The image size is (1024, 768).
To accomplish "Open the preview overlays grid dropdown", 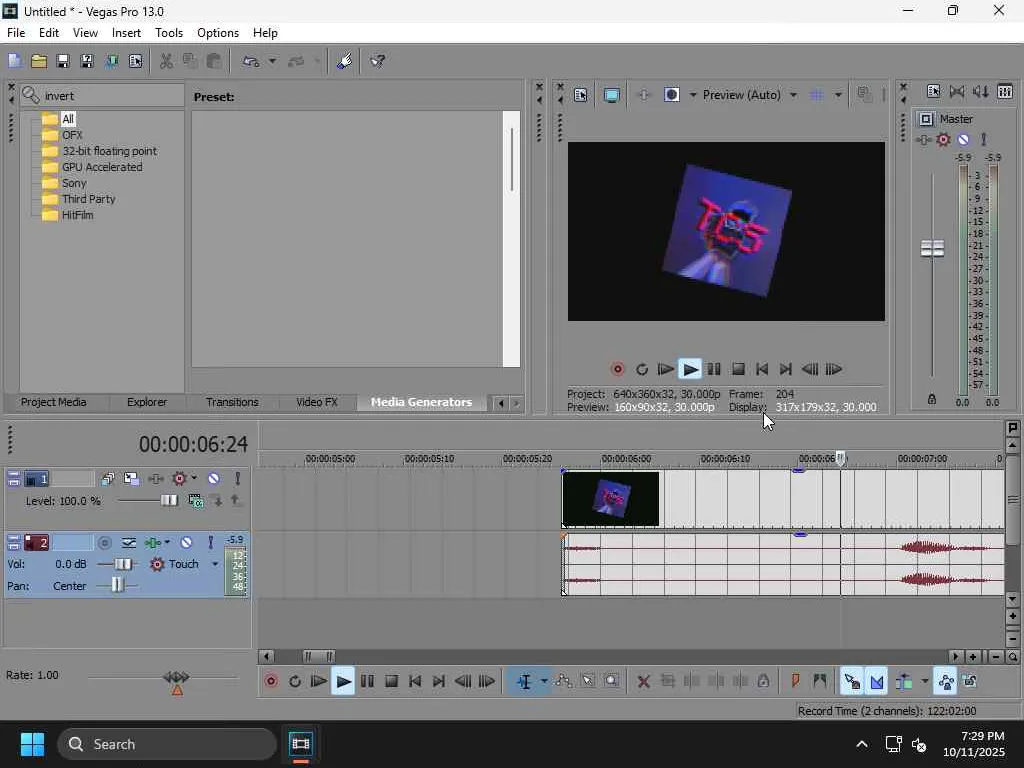I will 838,95.
